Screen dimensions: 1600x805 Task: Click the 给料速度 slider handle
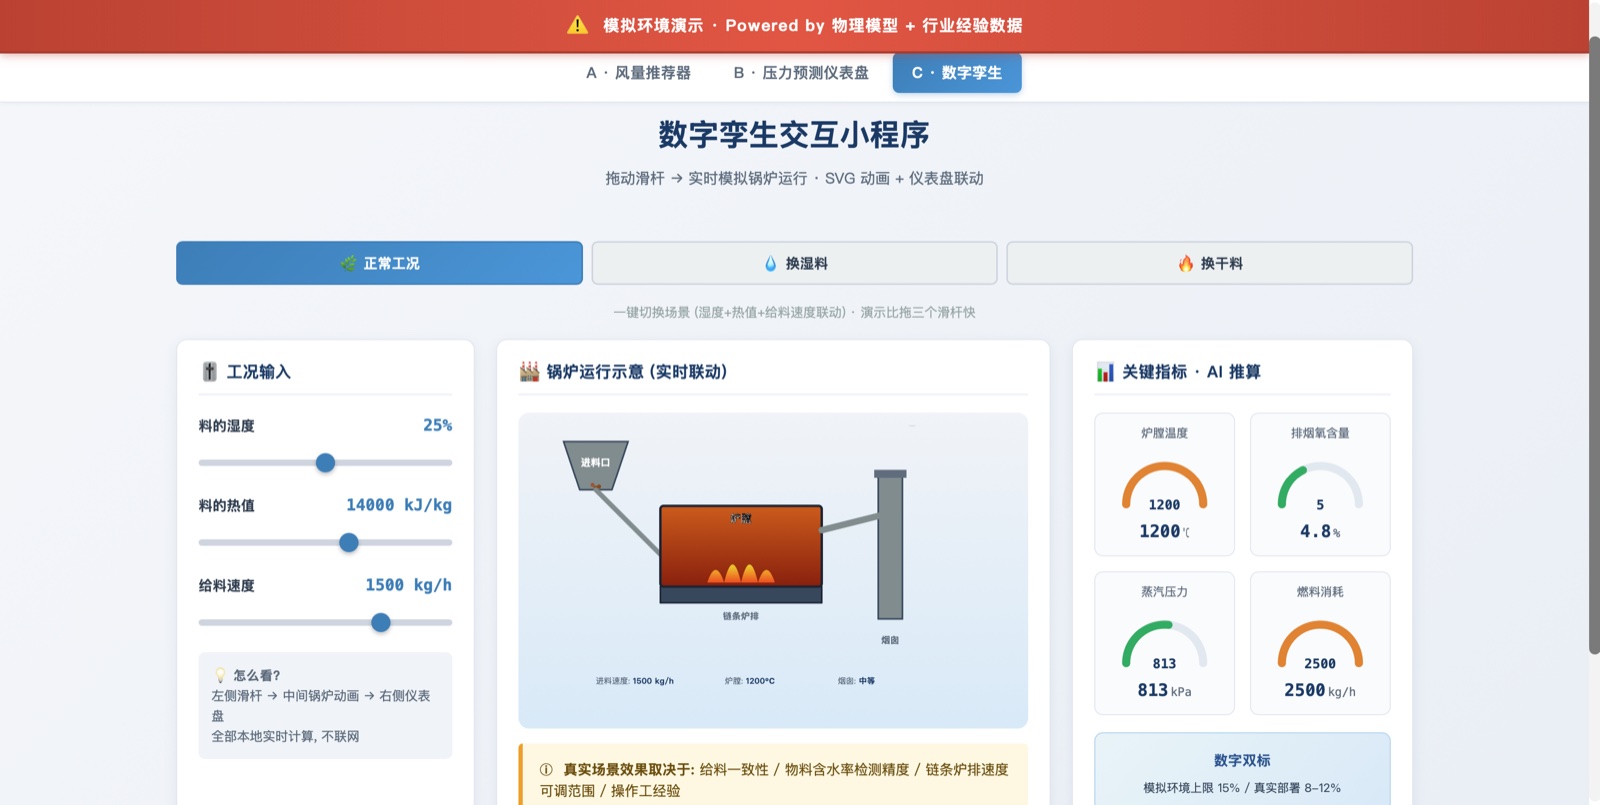click(381, 623)
